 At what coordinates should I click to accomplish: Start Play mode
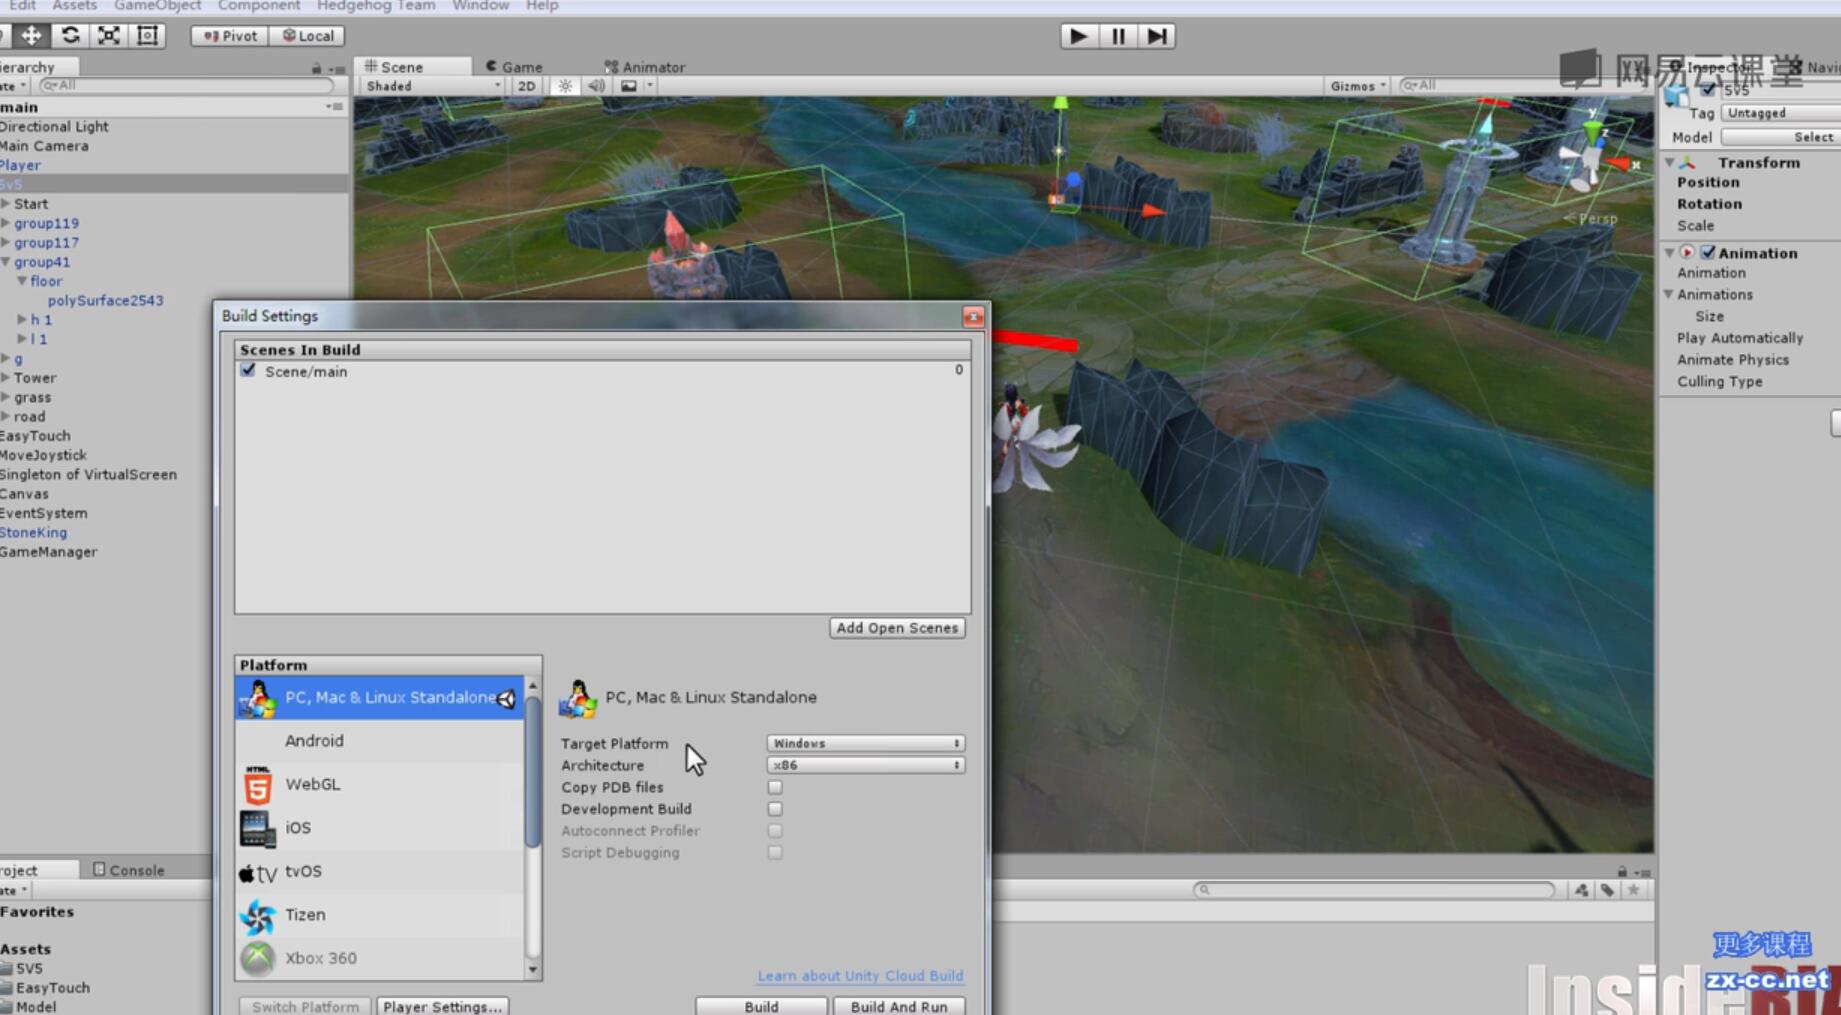[x=1078, y=36]
